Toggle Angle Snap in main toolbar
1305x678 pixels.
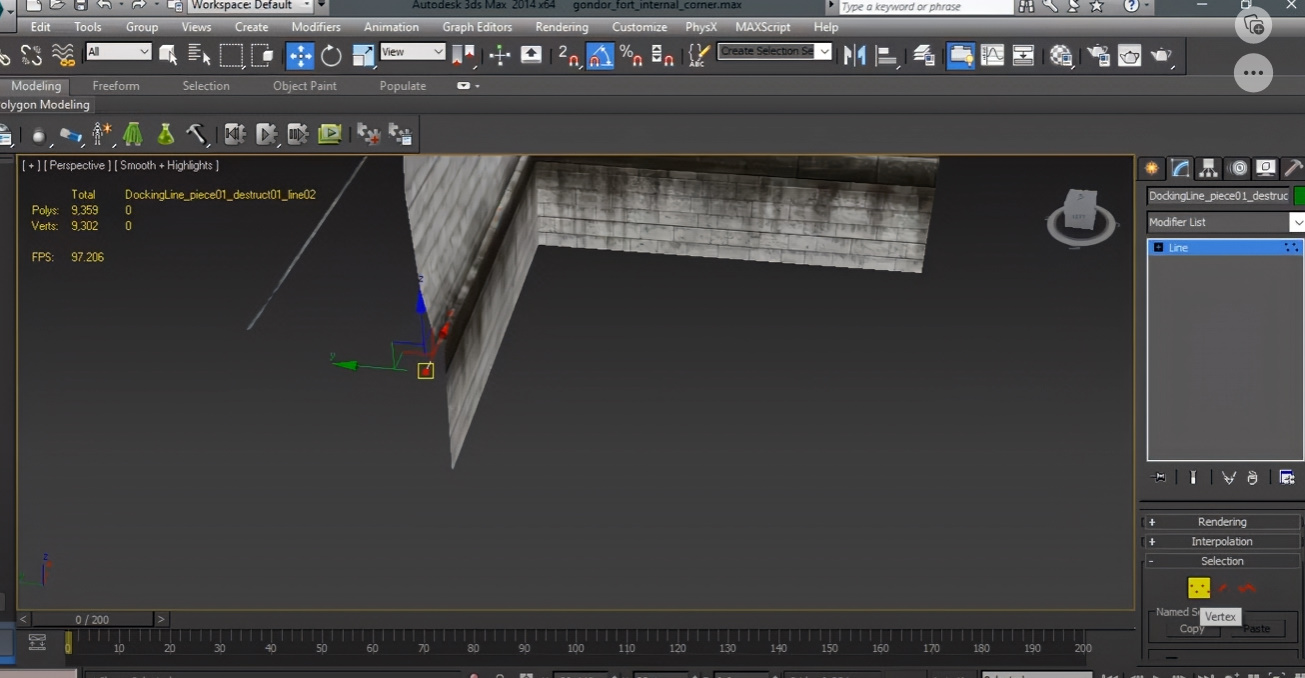[x=599, y=55]
